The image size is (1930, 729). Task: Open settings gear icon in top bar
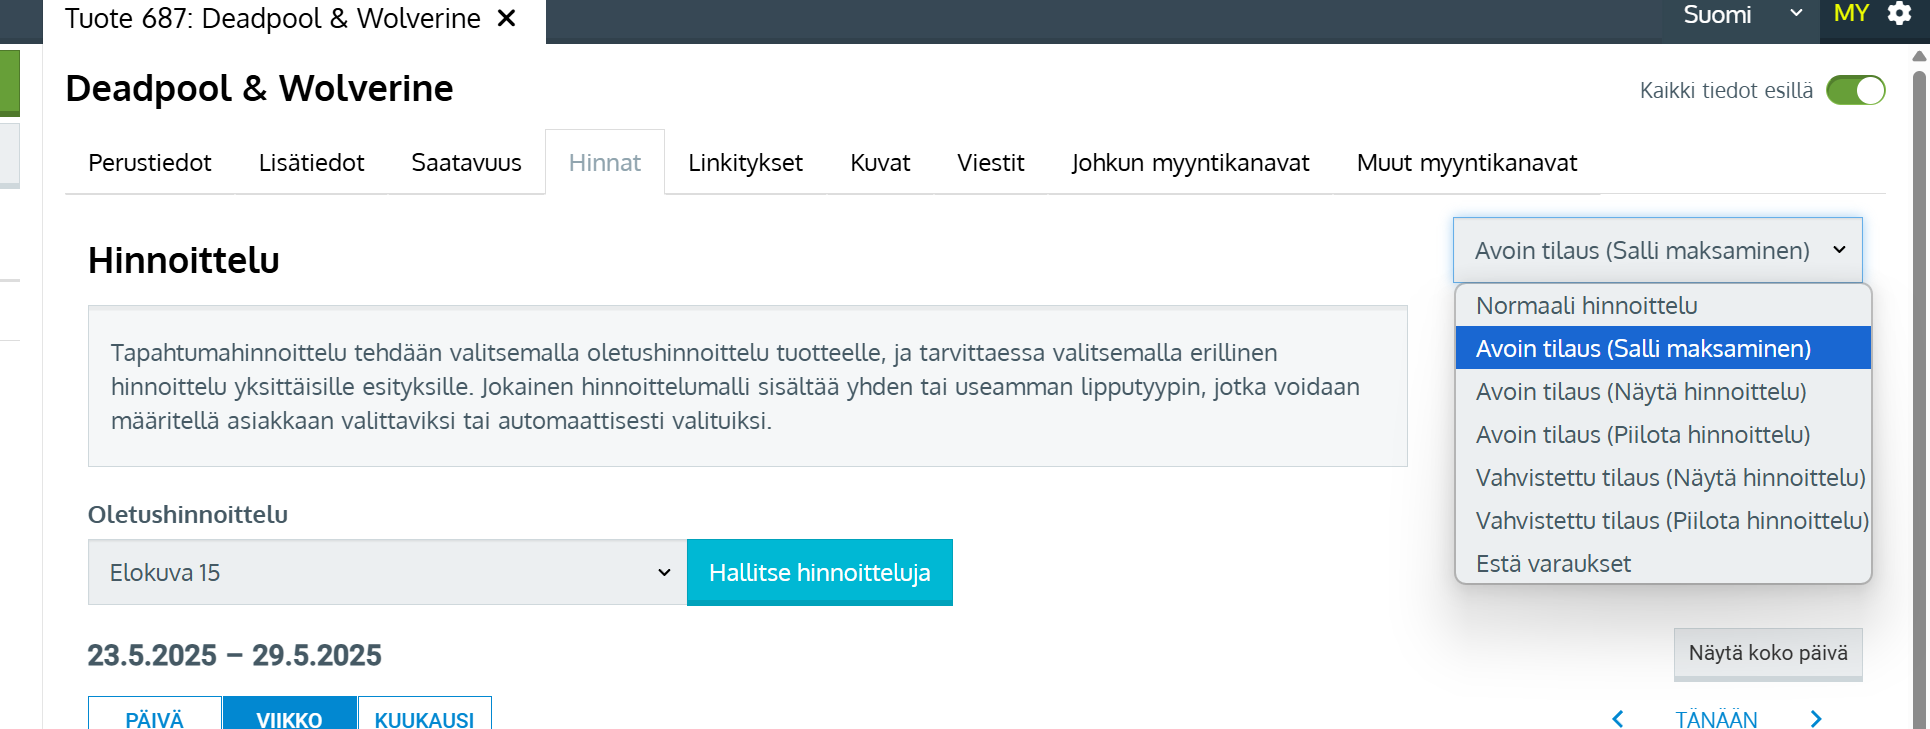(1899, 14)
